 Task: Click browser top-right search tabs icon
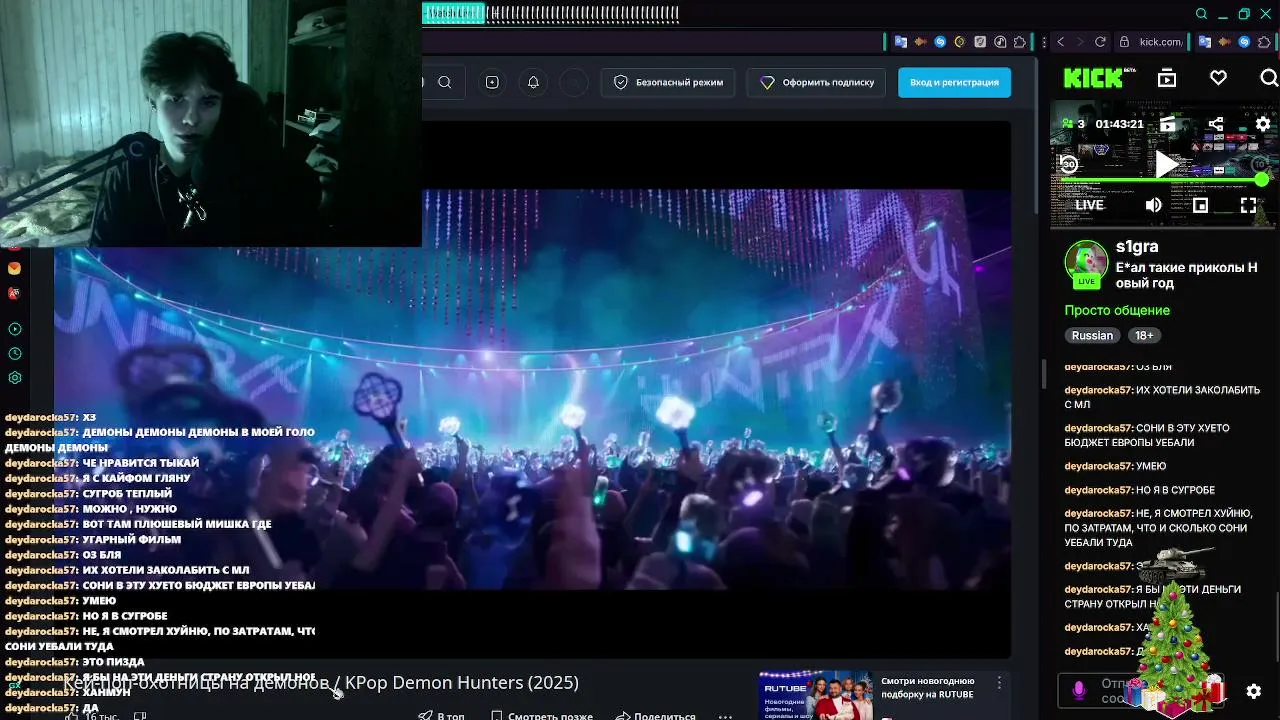pyautogui.click(x=1202, y=14)
